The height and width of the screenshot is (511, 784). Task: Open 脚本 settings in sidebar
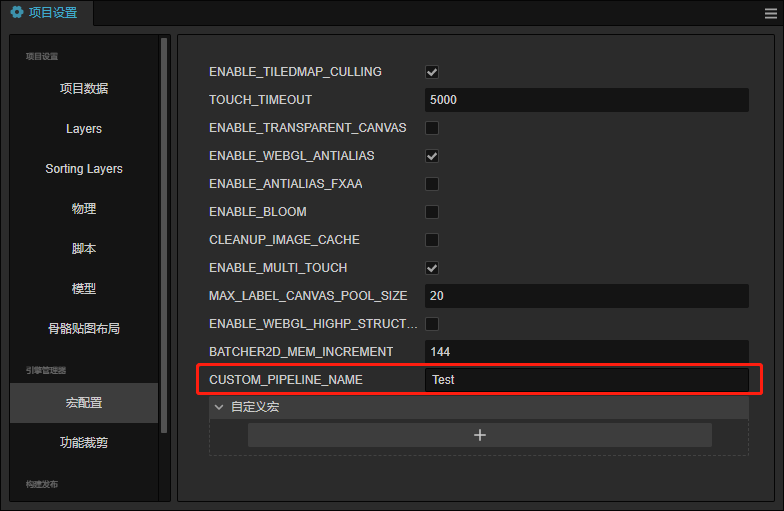point(84,248)
